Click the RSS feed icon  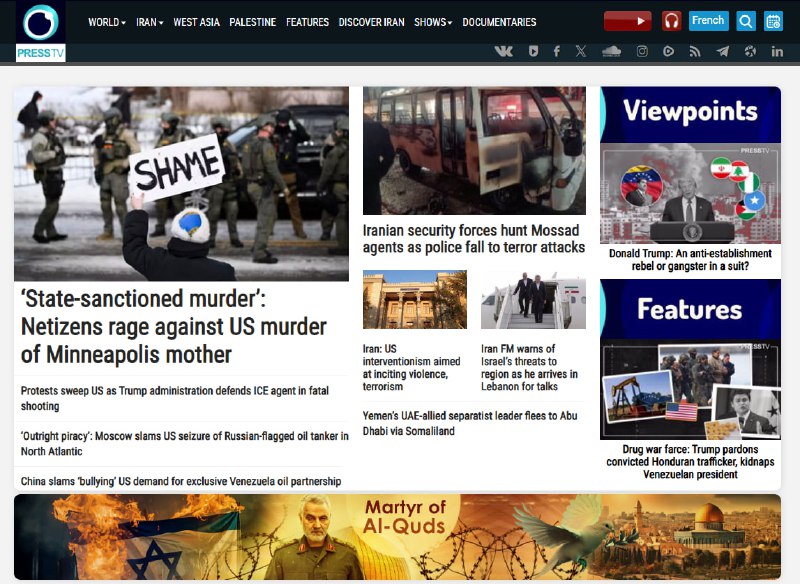tap(695, 51)
